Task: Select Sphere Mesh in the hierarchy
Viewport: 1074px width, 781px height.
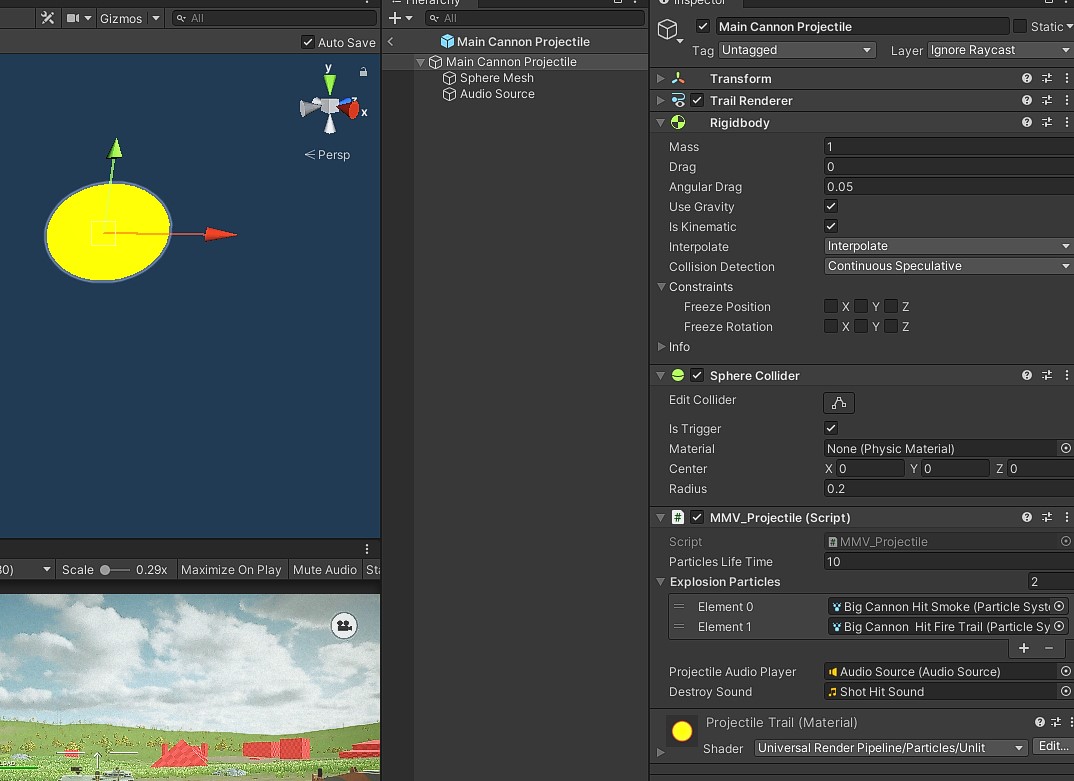Action: [497, 78]
